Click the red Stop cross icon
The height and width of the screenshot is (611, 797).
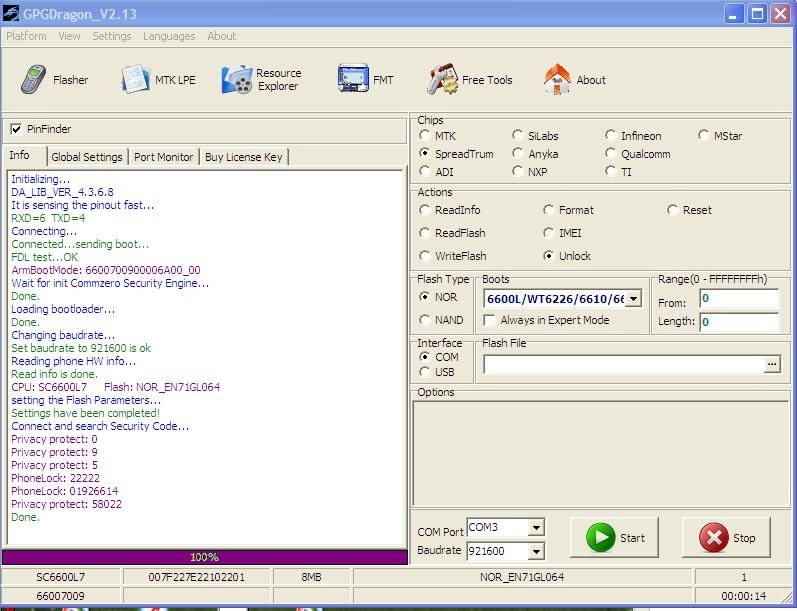(714, 537)
